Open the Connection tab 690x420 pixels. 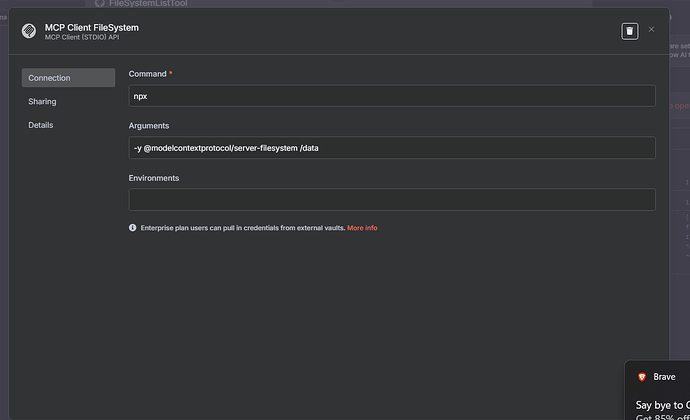[68, 77]
